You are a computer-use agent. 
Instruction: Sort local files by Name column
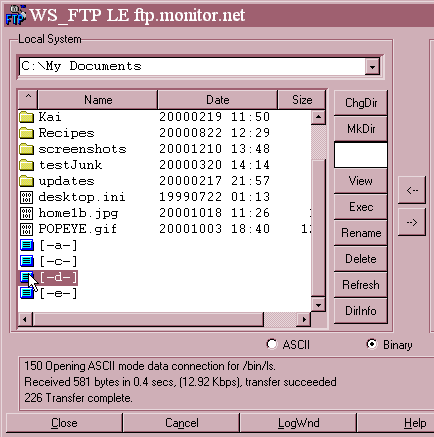[x=98, y=99]
